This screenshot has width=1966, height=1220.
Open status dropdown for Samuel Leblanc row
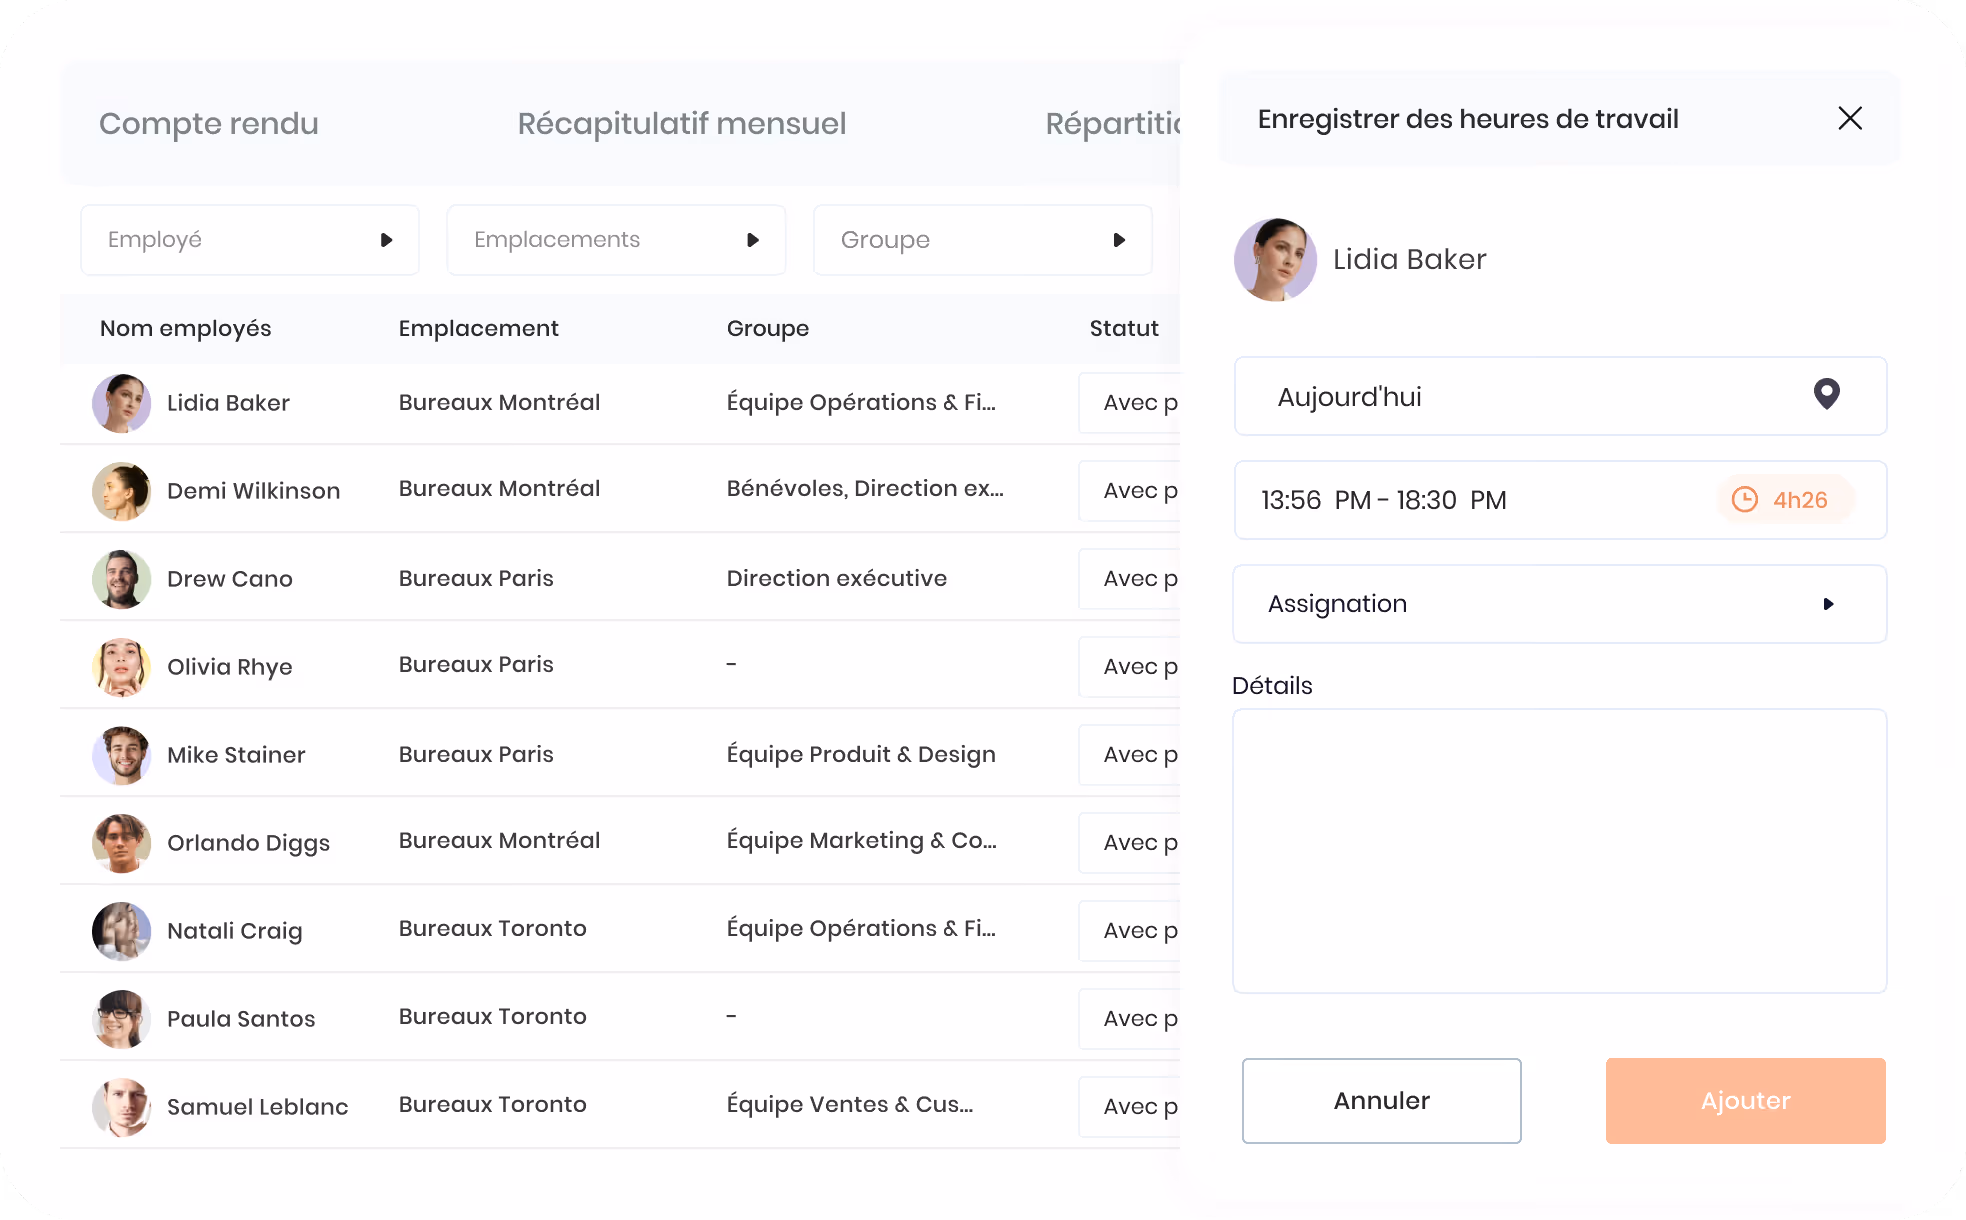[1130, 1107]
